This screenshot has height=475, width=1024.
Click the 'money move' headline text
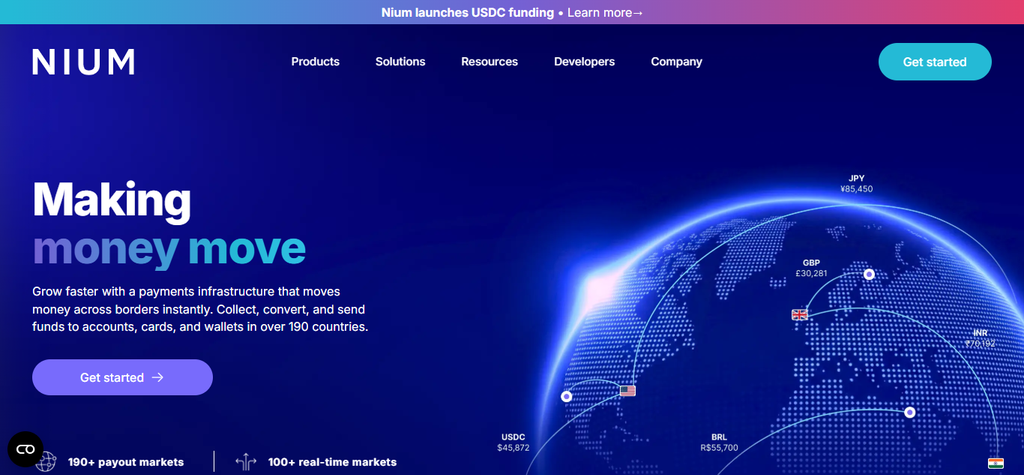coord(169,250)
